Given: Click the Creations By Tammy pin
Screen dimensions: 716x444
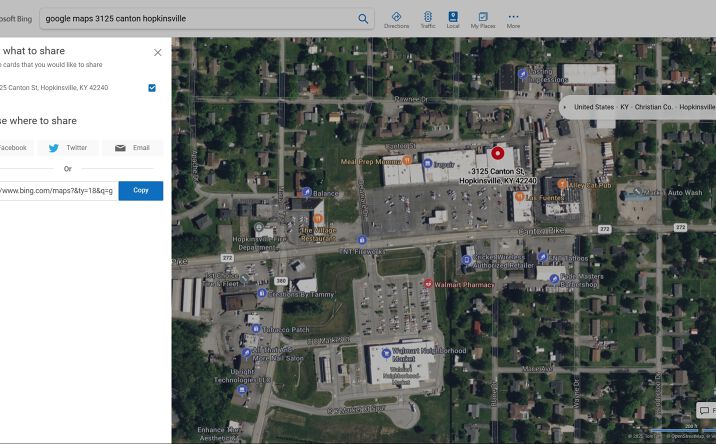Looking at the screenshot, I should pos(262,293).
